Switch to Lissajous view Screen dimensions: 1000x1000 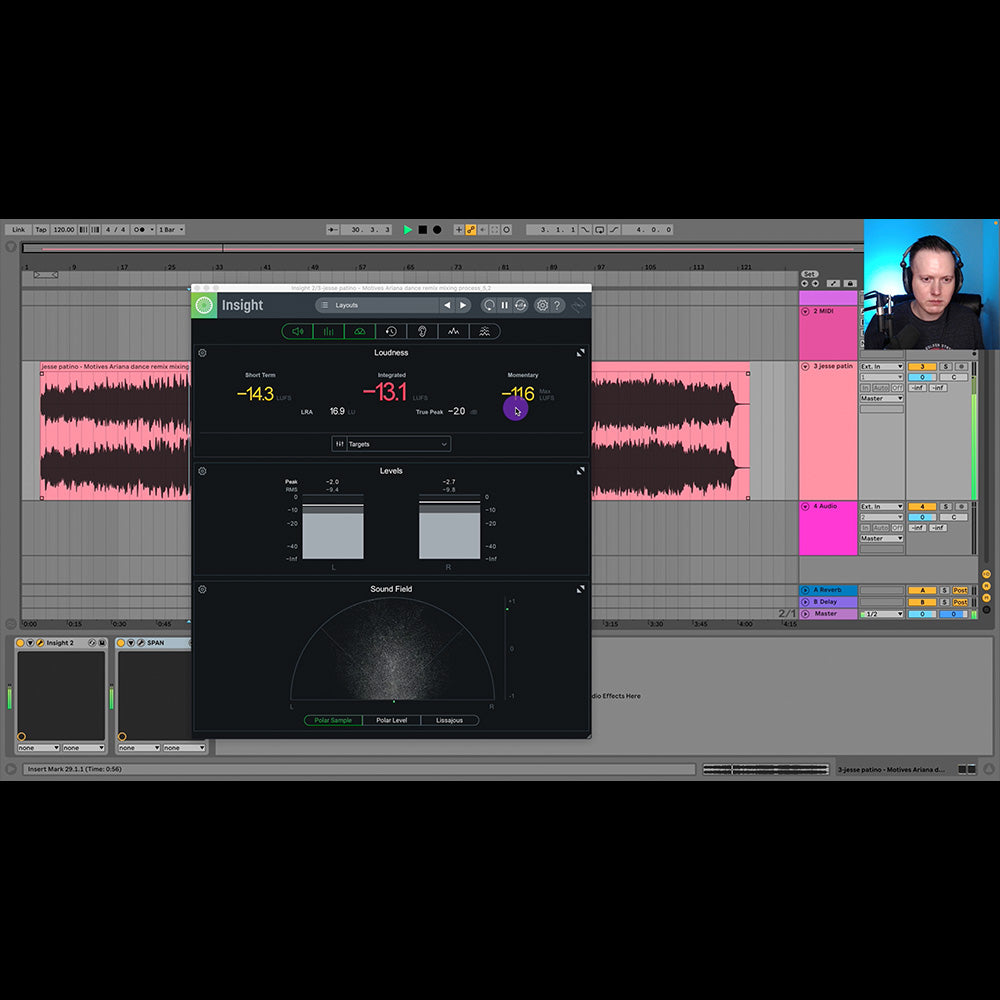[x=449, y=720]
